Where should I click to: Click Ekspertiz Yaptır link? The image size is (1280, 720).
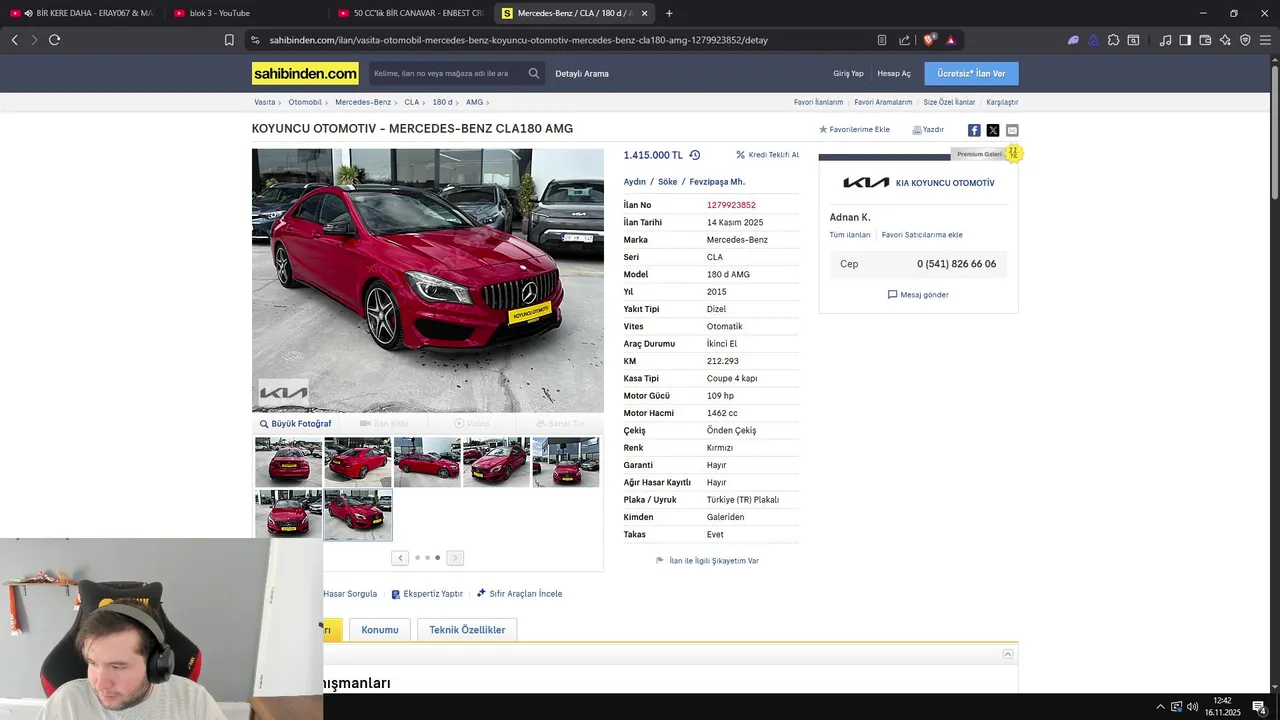click(x=427, y=594)
